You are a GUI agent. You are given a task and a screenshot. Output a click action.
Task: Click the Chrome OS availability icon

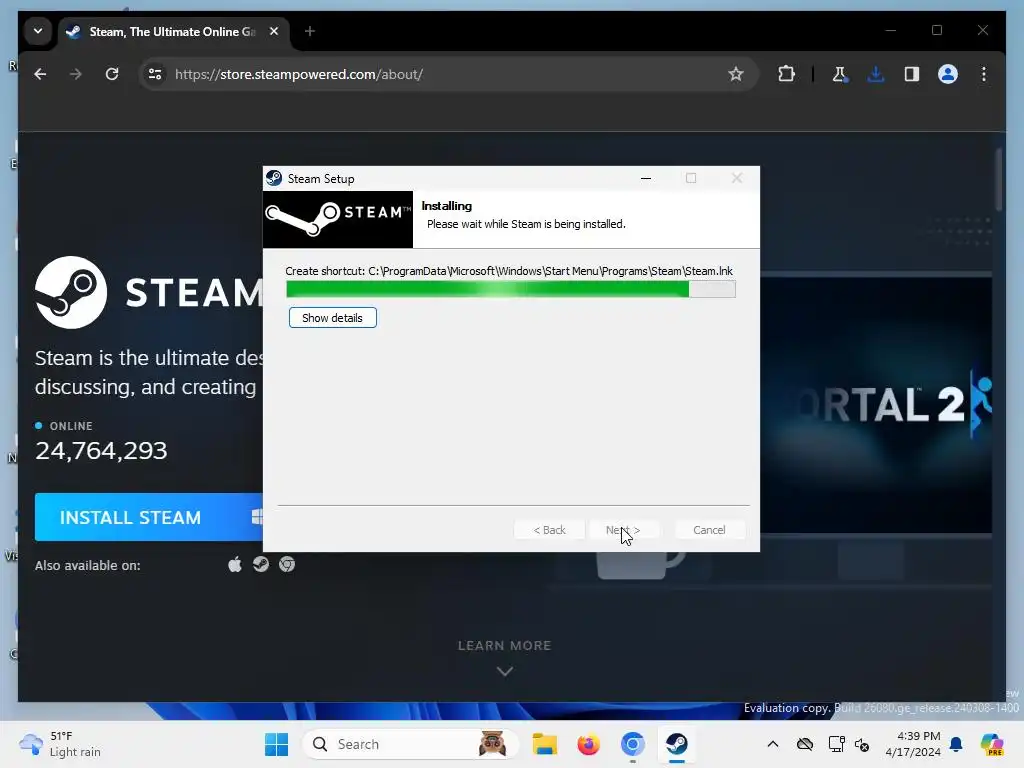tap(287, 564)
